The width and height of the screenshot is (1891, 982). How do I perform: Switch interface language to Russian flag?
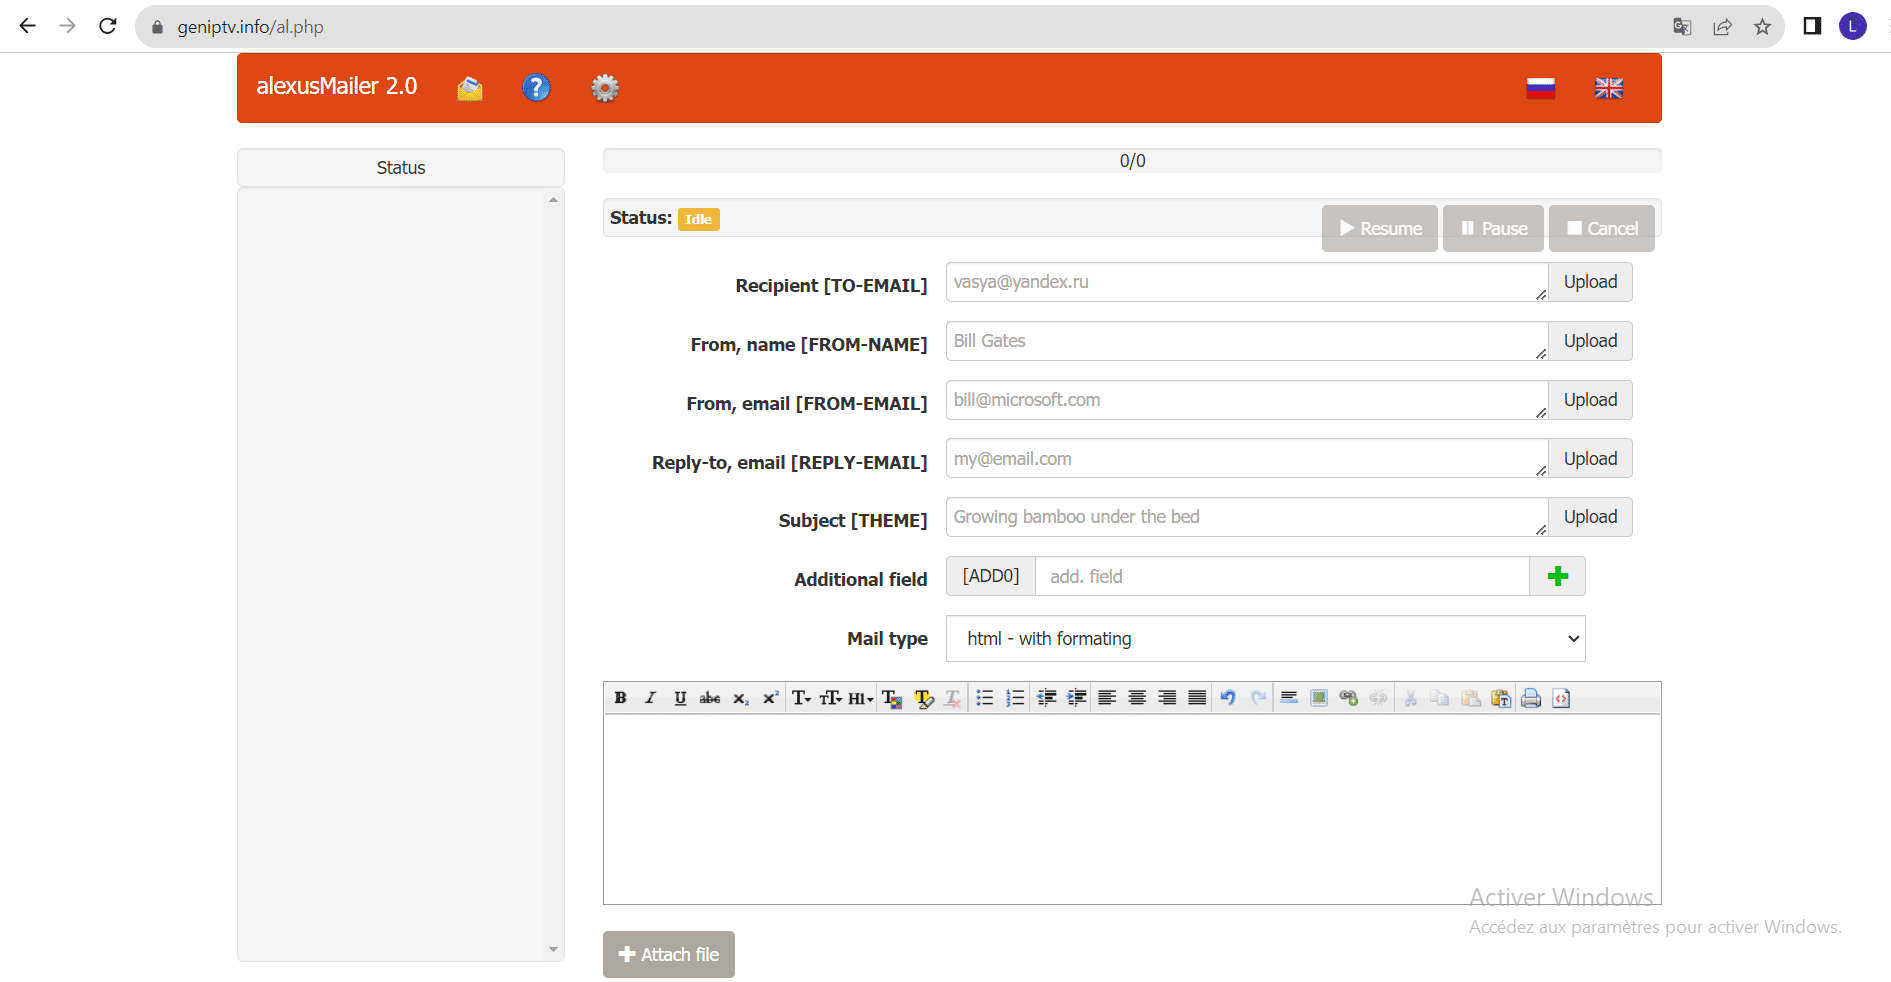(x=1541, y=88)
